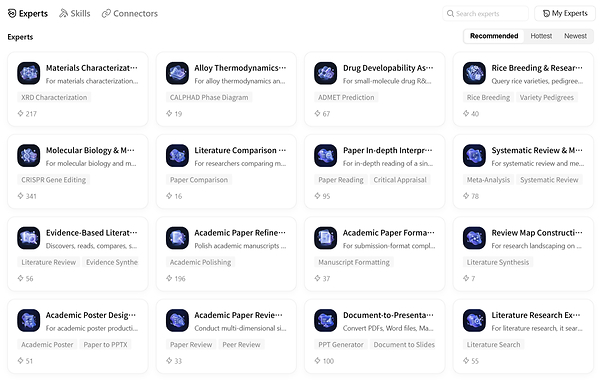Open the Paper In-depth Interpretation icon
This screenshot has width=600, height=381.
[326, 155]
